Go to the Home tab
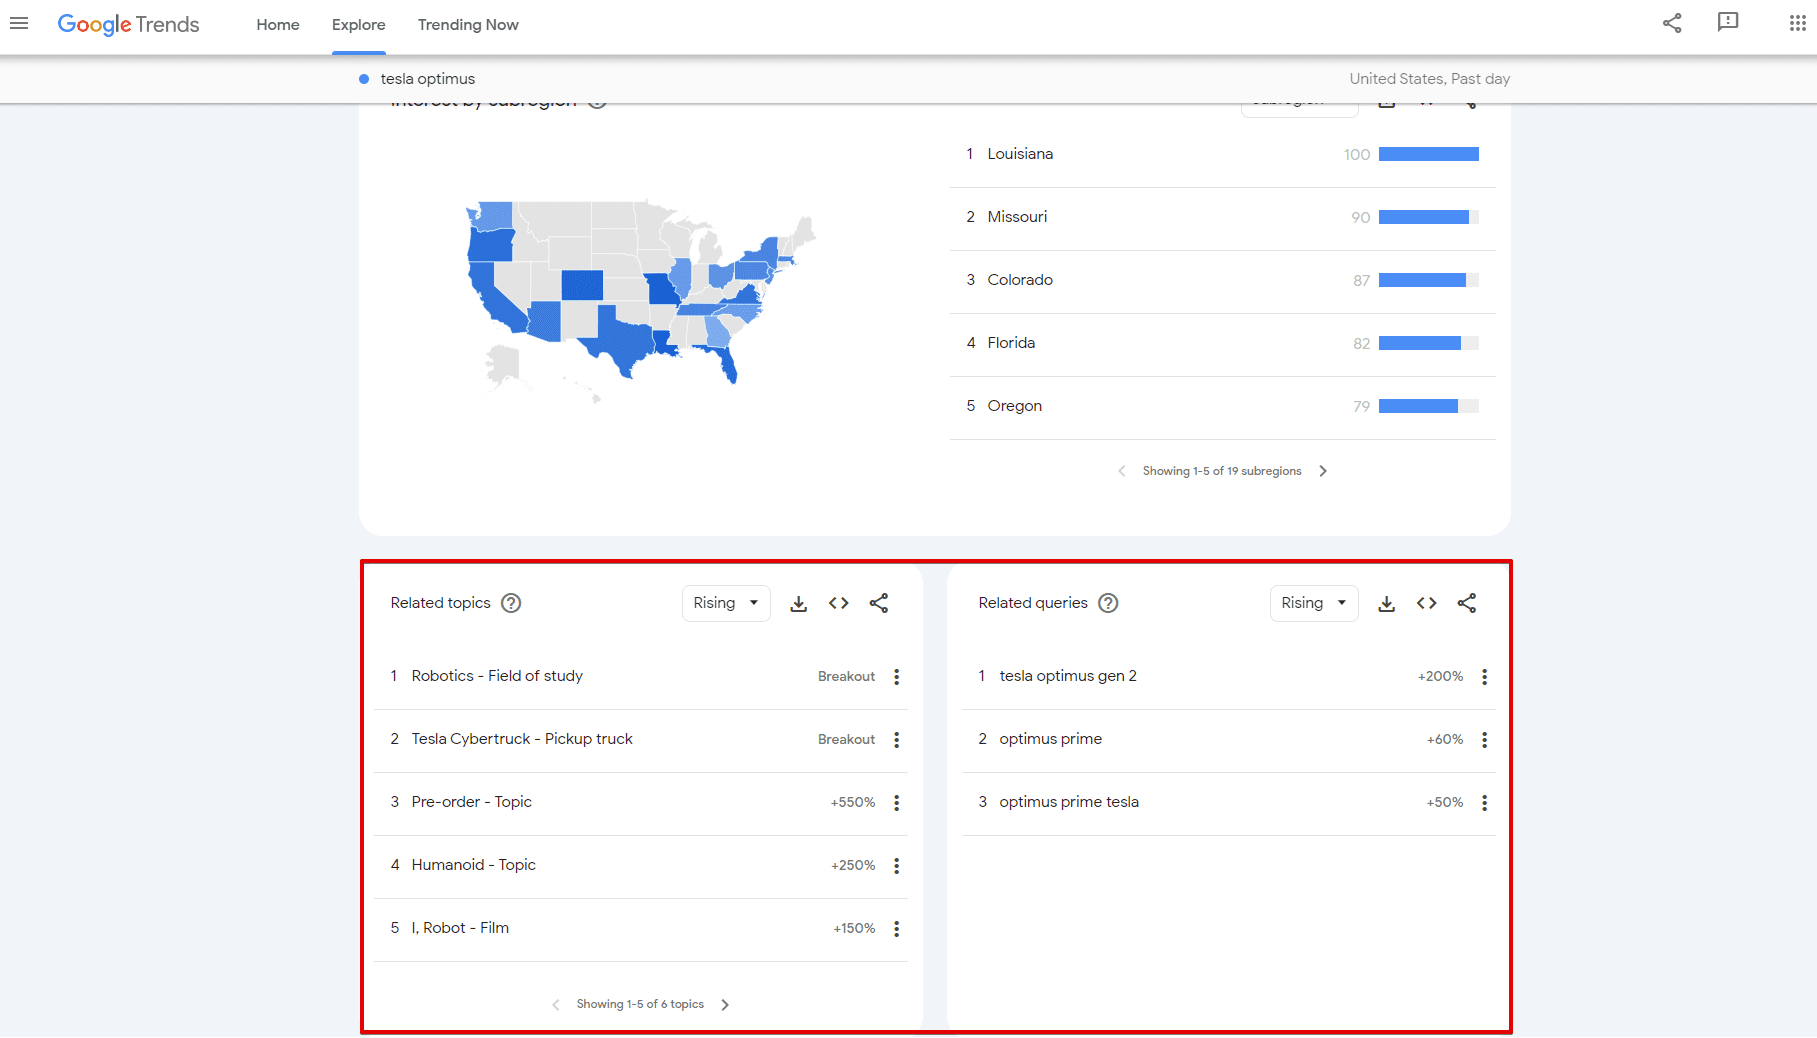1817x1038 pixels. coord(278,25)
